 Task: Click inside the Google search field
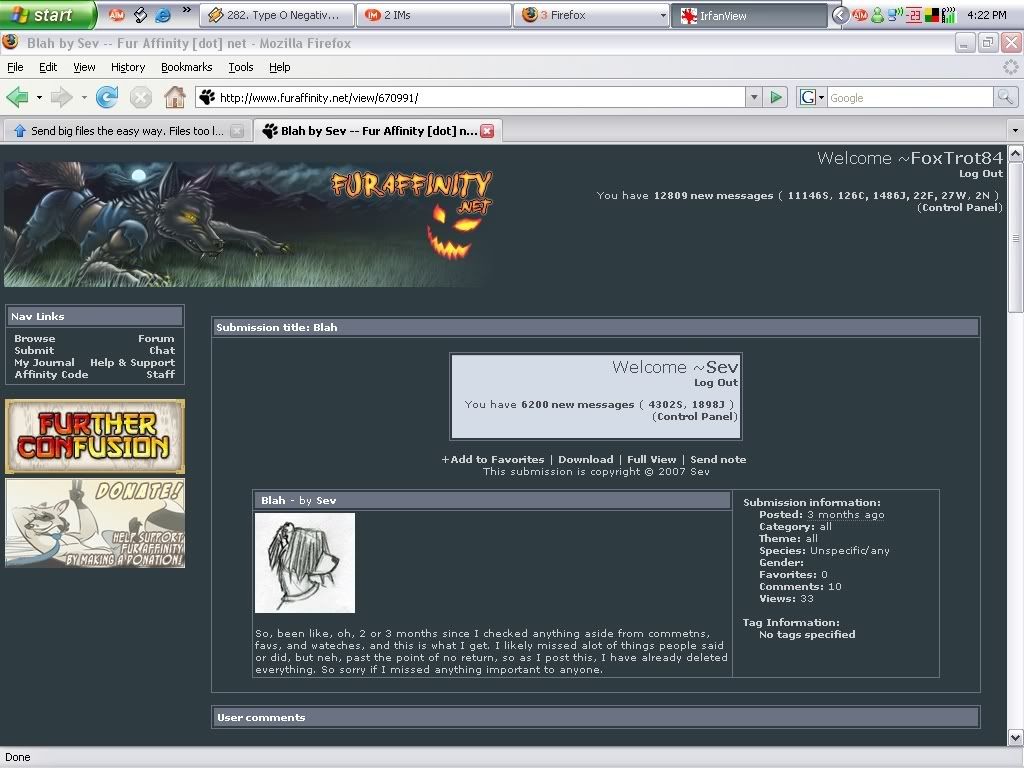908,97
